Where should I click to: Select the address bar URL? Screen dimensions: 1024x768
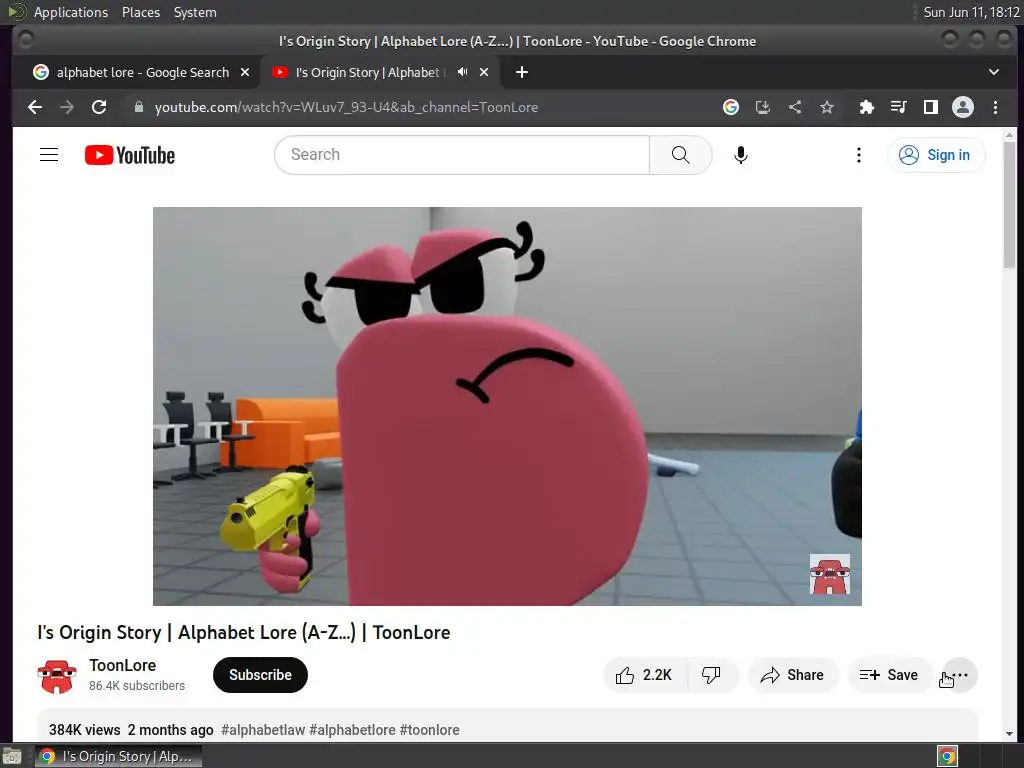pos(346,107)
